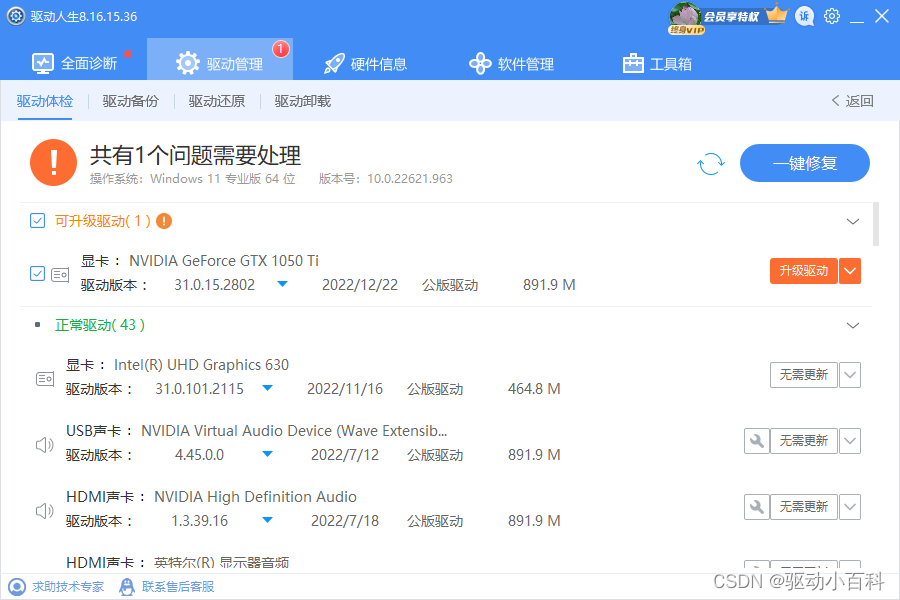Click the 会员享特权 banner text
900x600 pixels.
coord(731,17)
